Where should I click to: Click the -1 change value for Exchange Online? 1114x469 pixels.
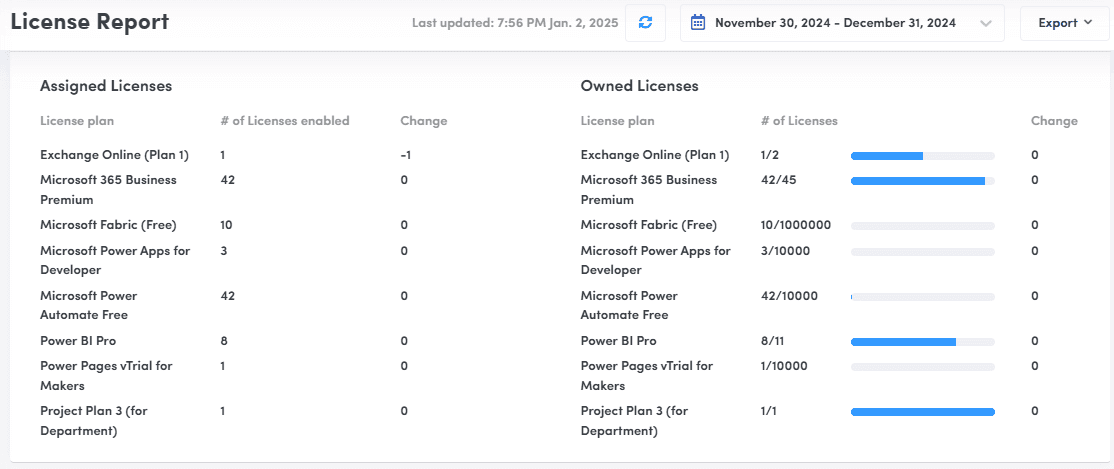tap(405, 155)
